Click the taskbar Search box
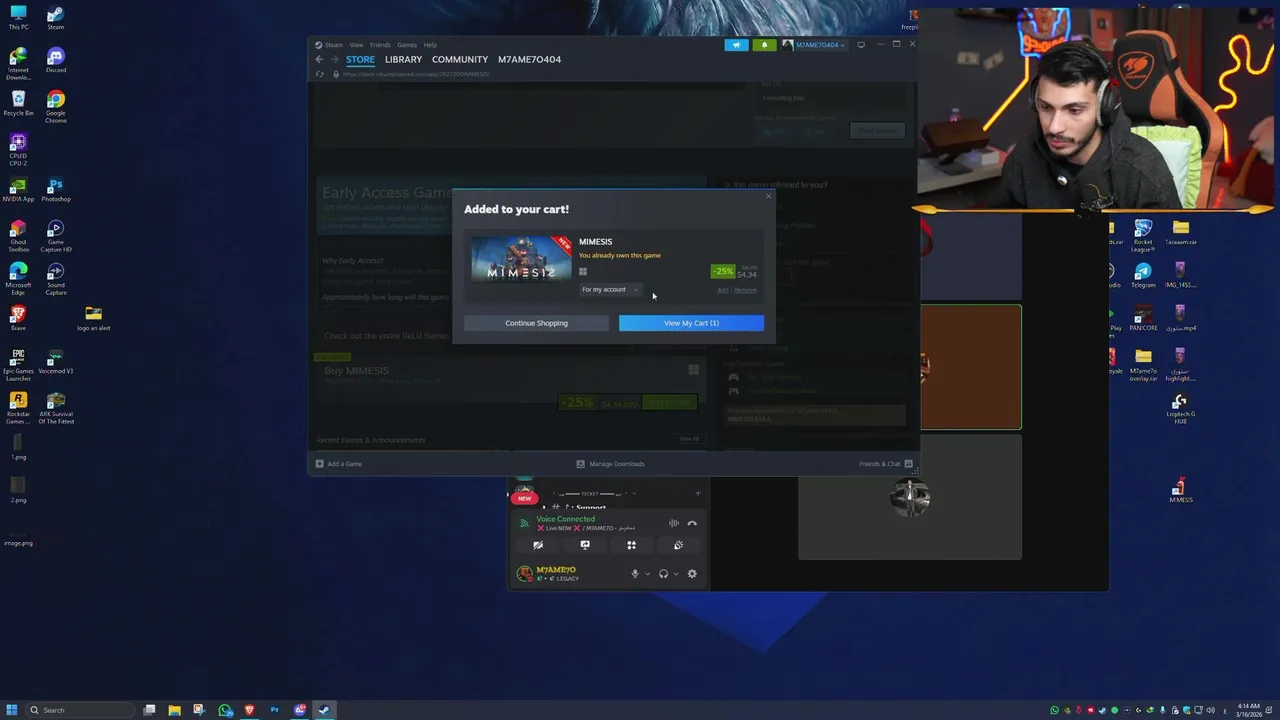Screen dimensions: 1280x720 coord(80,710)
